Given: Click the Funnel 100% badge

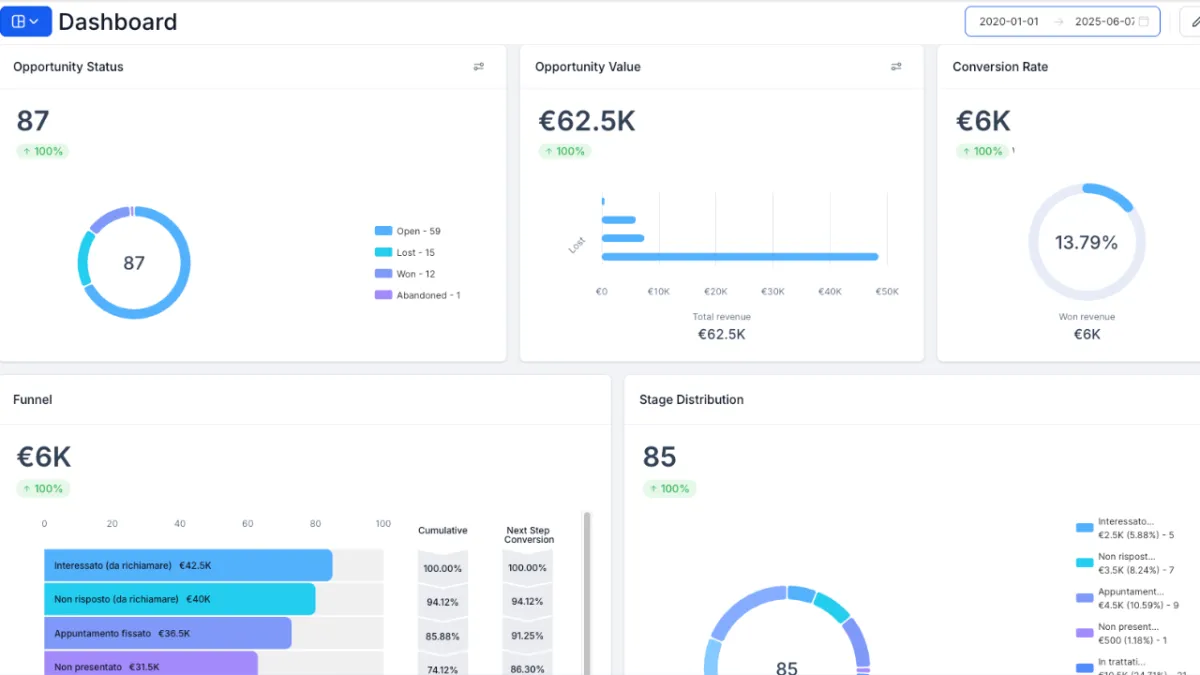Looking at the screenshot, I should 42,489.
